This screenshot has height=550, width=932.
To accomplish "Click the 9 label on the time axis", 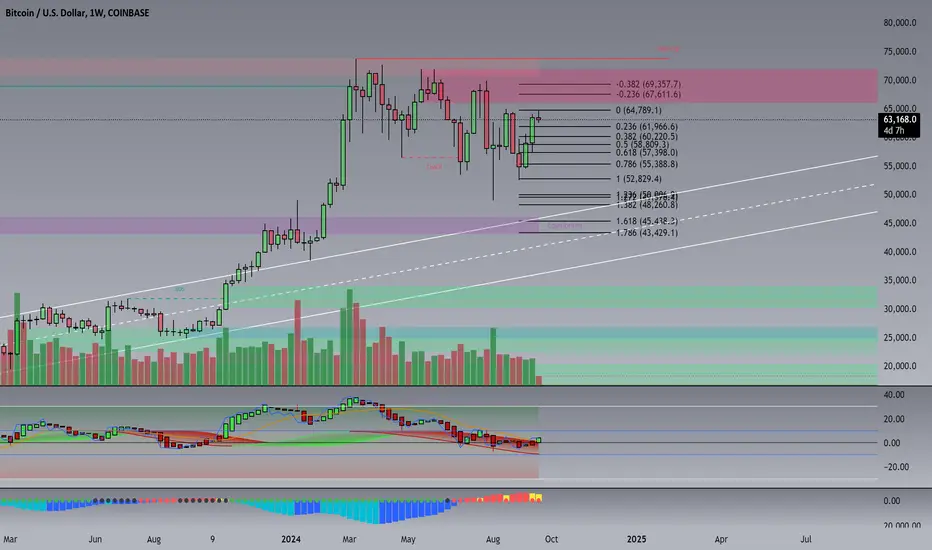I will point(212,539).
